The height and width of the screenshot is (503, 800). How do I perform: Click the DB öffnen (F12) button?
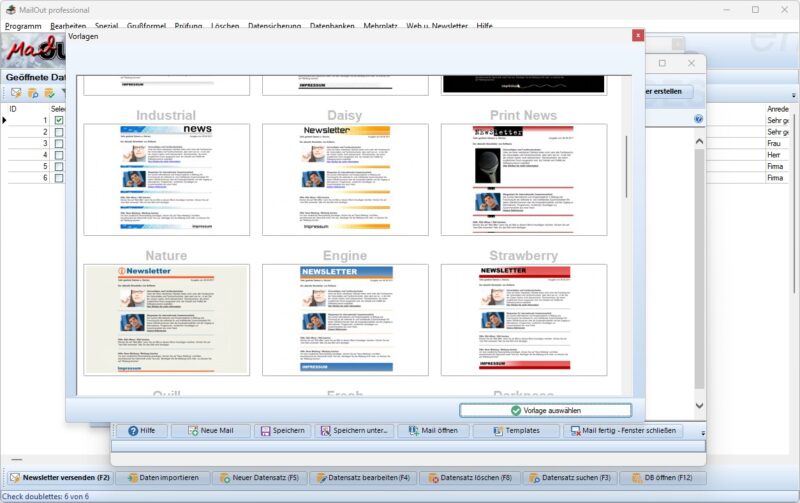pos(662,478)
